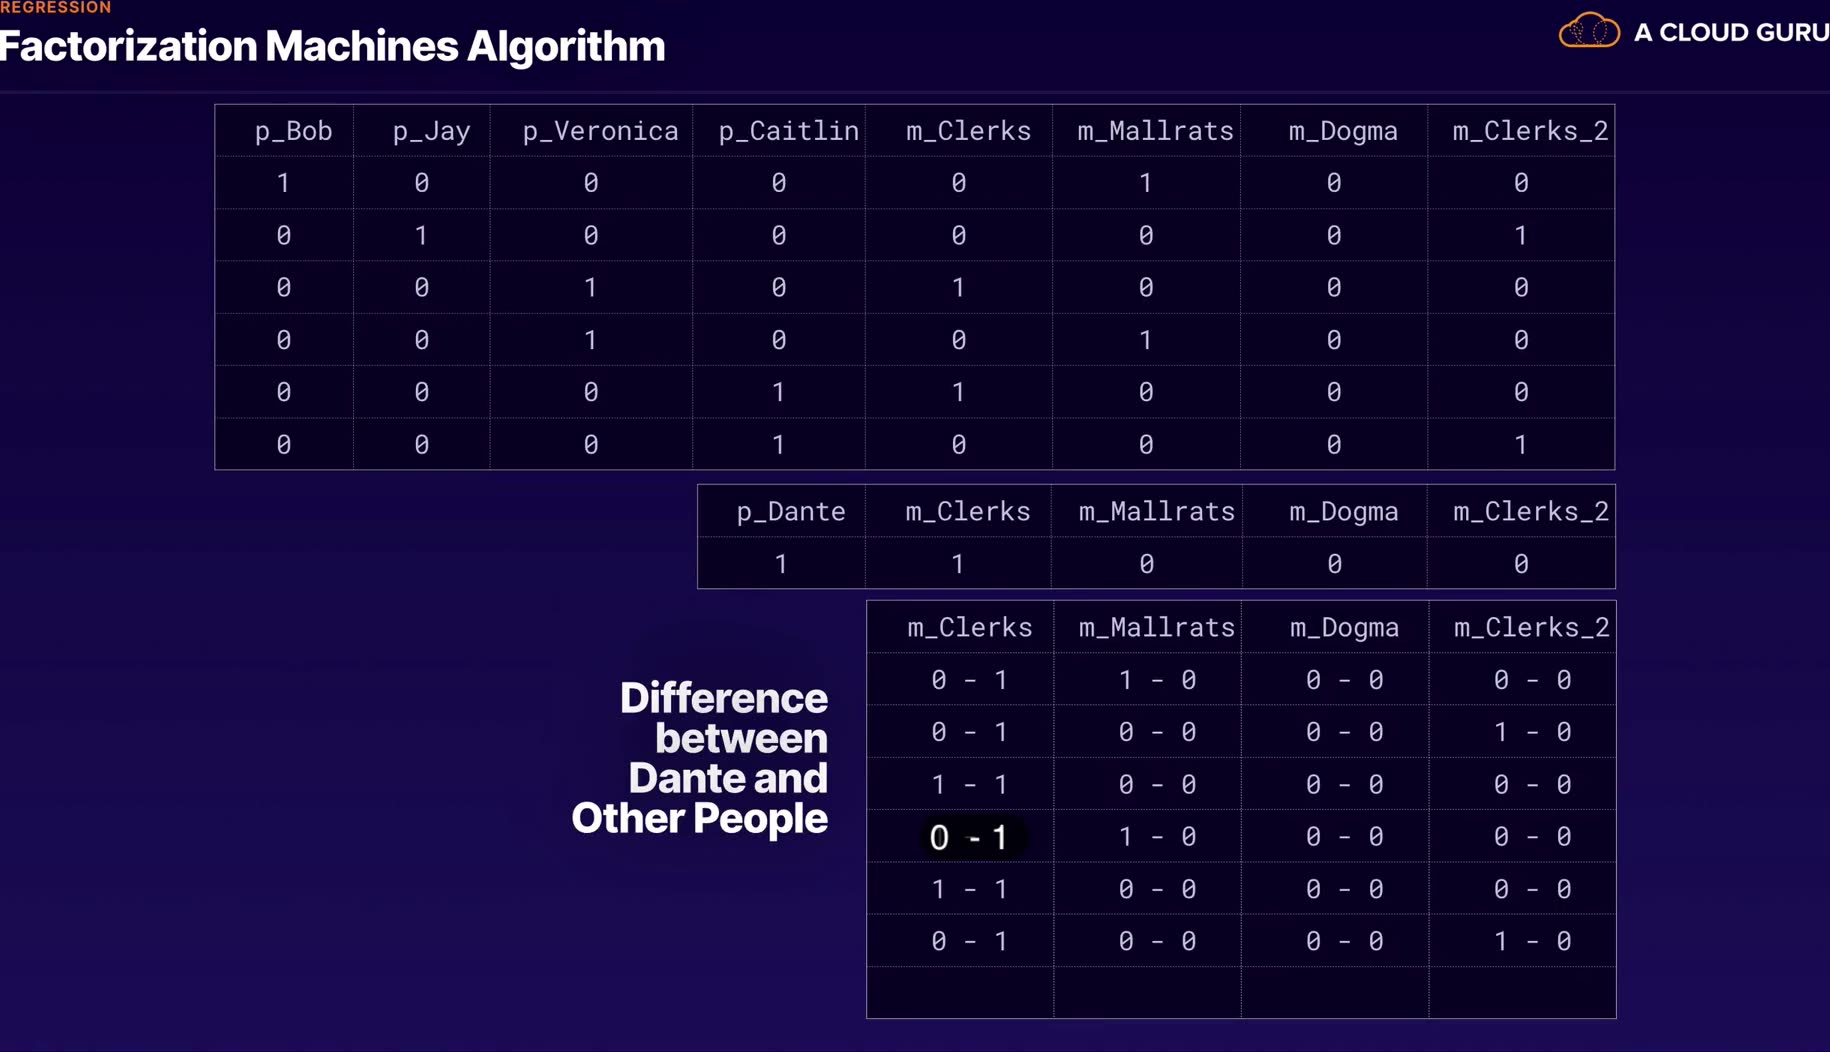
Task: Click the A CLOUD GURU brand text
Action: point(1730,33)
